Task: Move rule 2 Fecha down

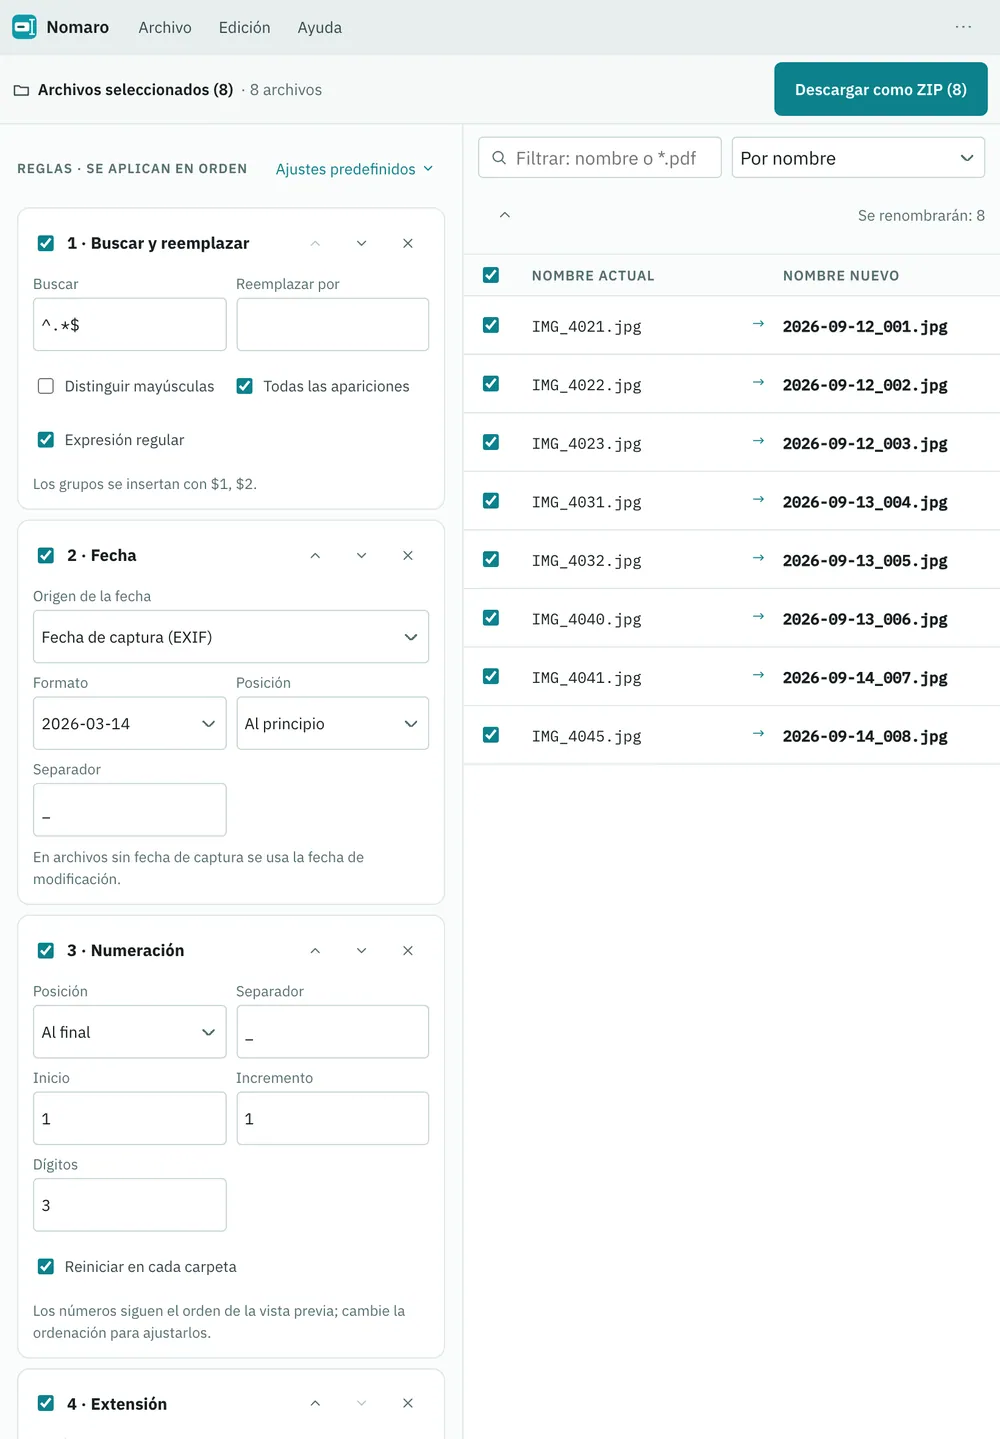Action: point(361,555)
